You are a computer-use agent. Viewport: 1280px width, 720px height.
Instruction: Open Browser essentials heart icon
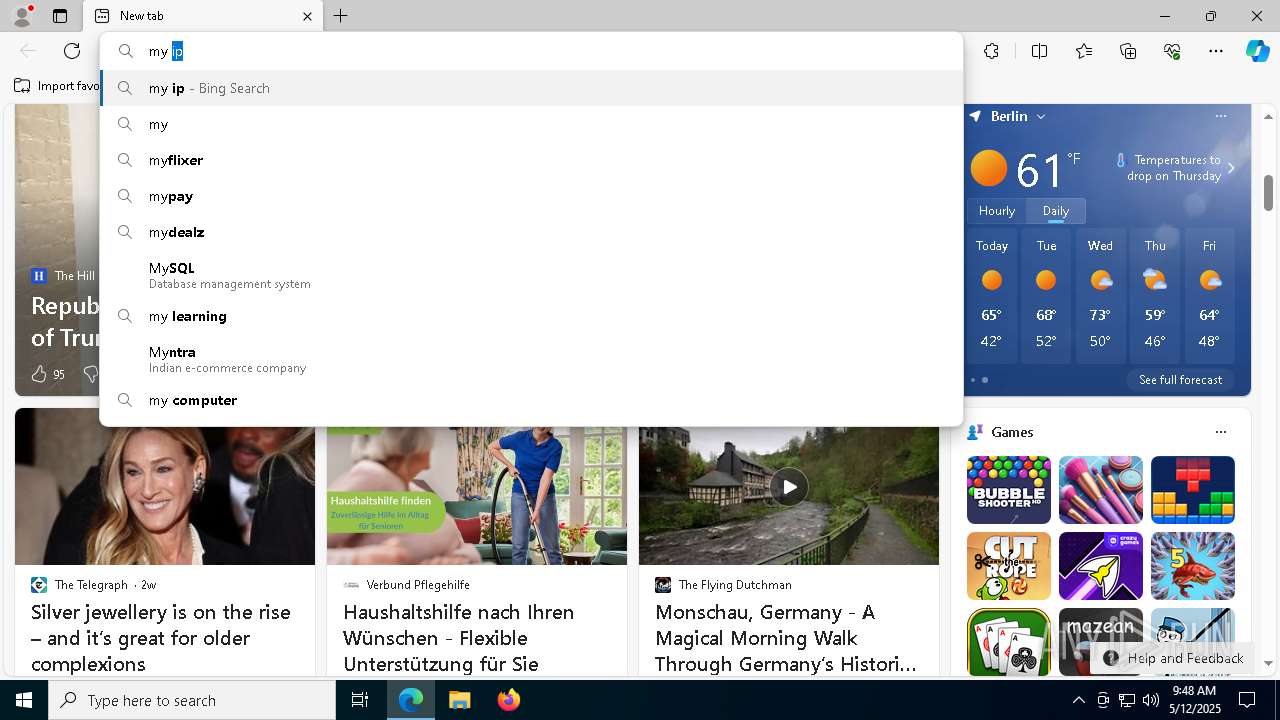point(1172,51)
